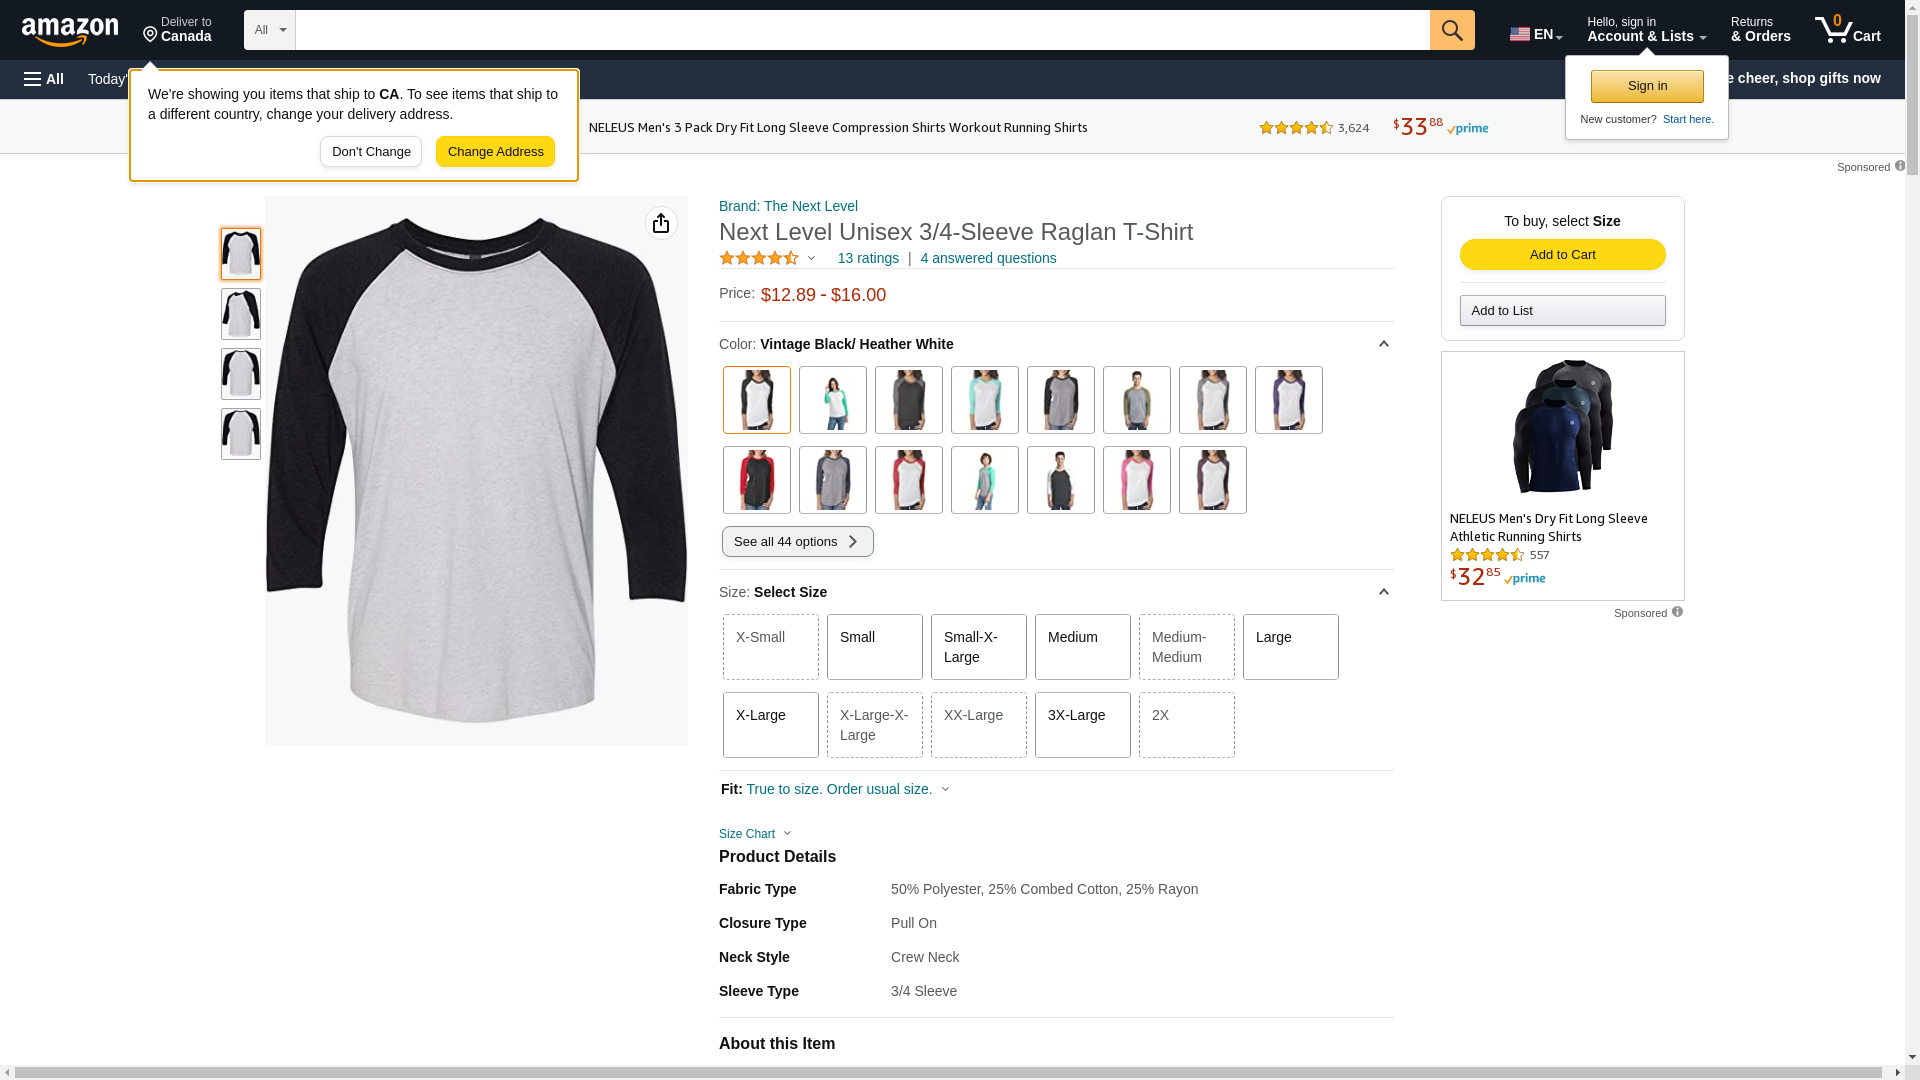Expand See all 44 options
Viewport: 1920px width, 1080px height.
pos(797,542)
